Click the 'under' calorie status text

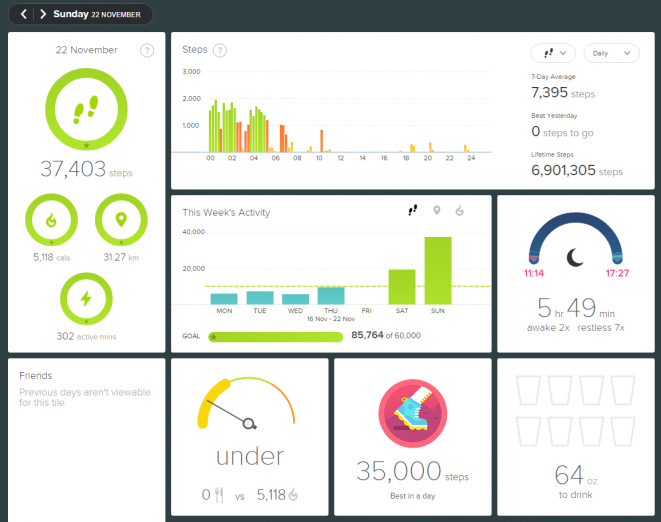[x=250, y=457]
